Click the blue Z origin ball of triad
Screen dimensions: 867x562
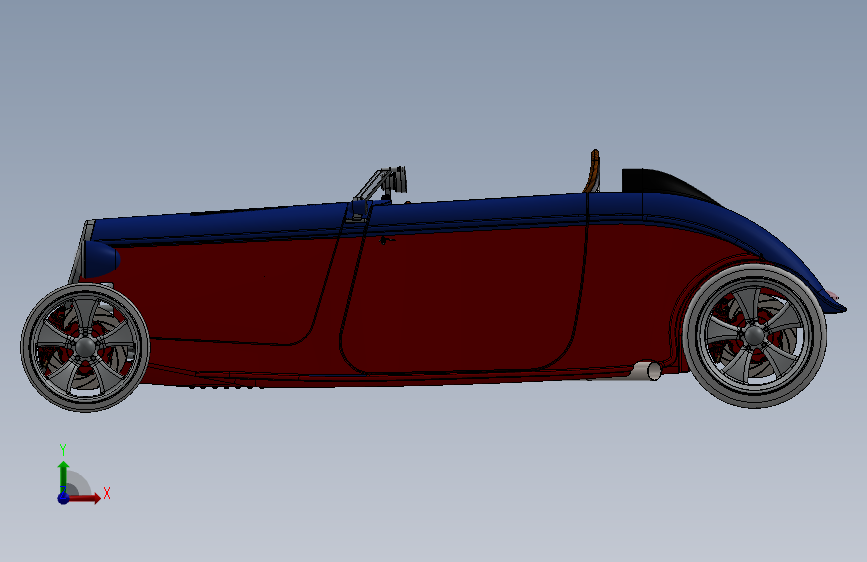[x=63, y=498]
